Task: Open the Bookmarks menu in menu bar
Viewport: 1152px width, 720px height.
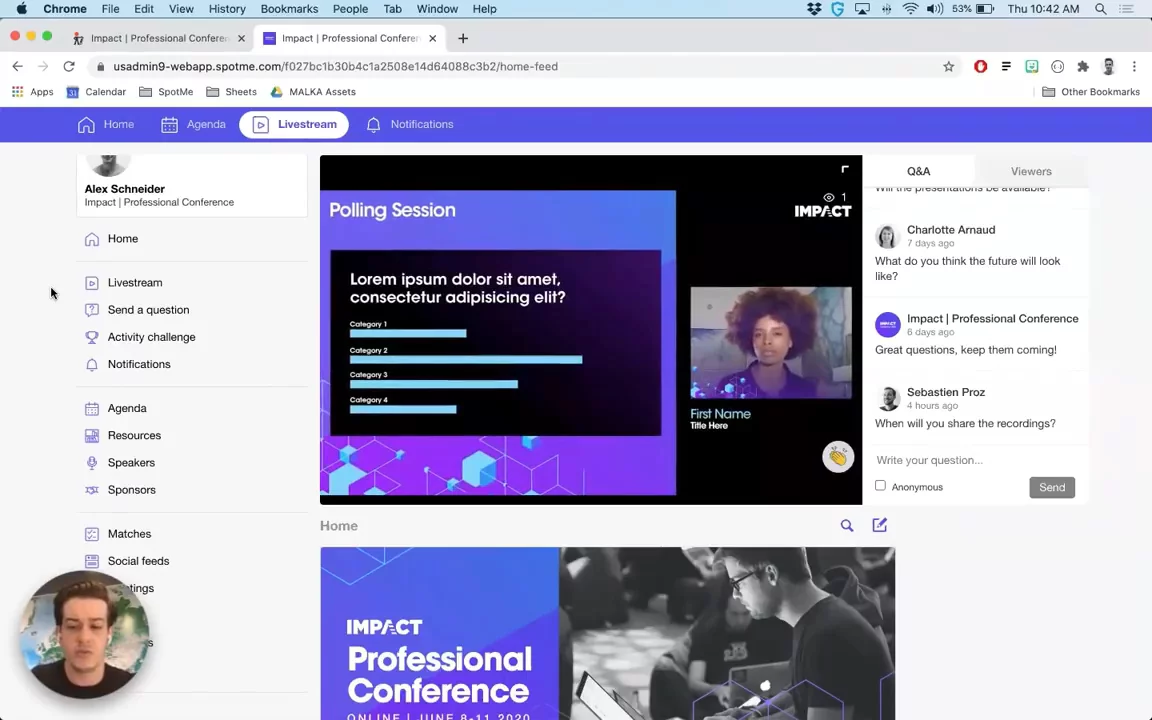Action: 289,9
